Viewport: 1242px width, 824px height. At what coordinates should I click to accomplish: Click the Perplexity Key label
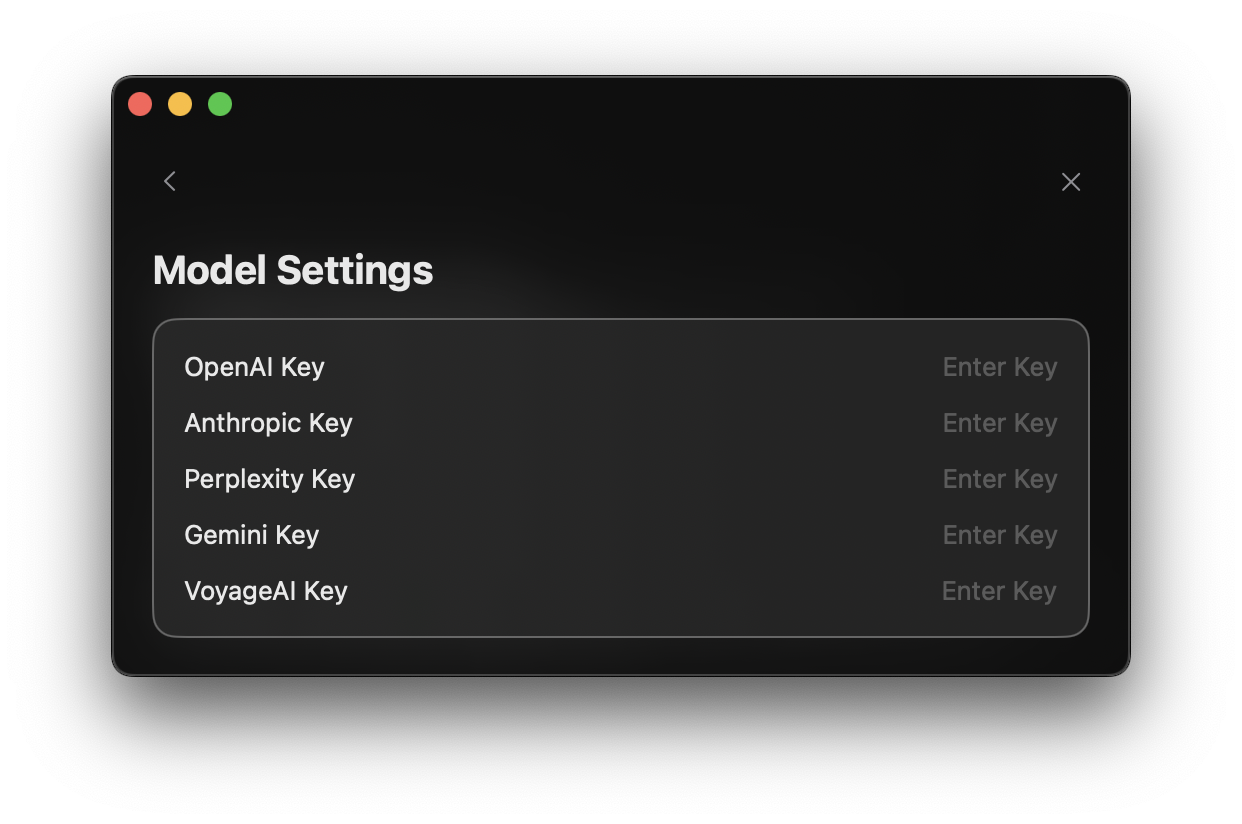click(269, 479)
